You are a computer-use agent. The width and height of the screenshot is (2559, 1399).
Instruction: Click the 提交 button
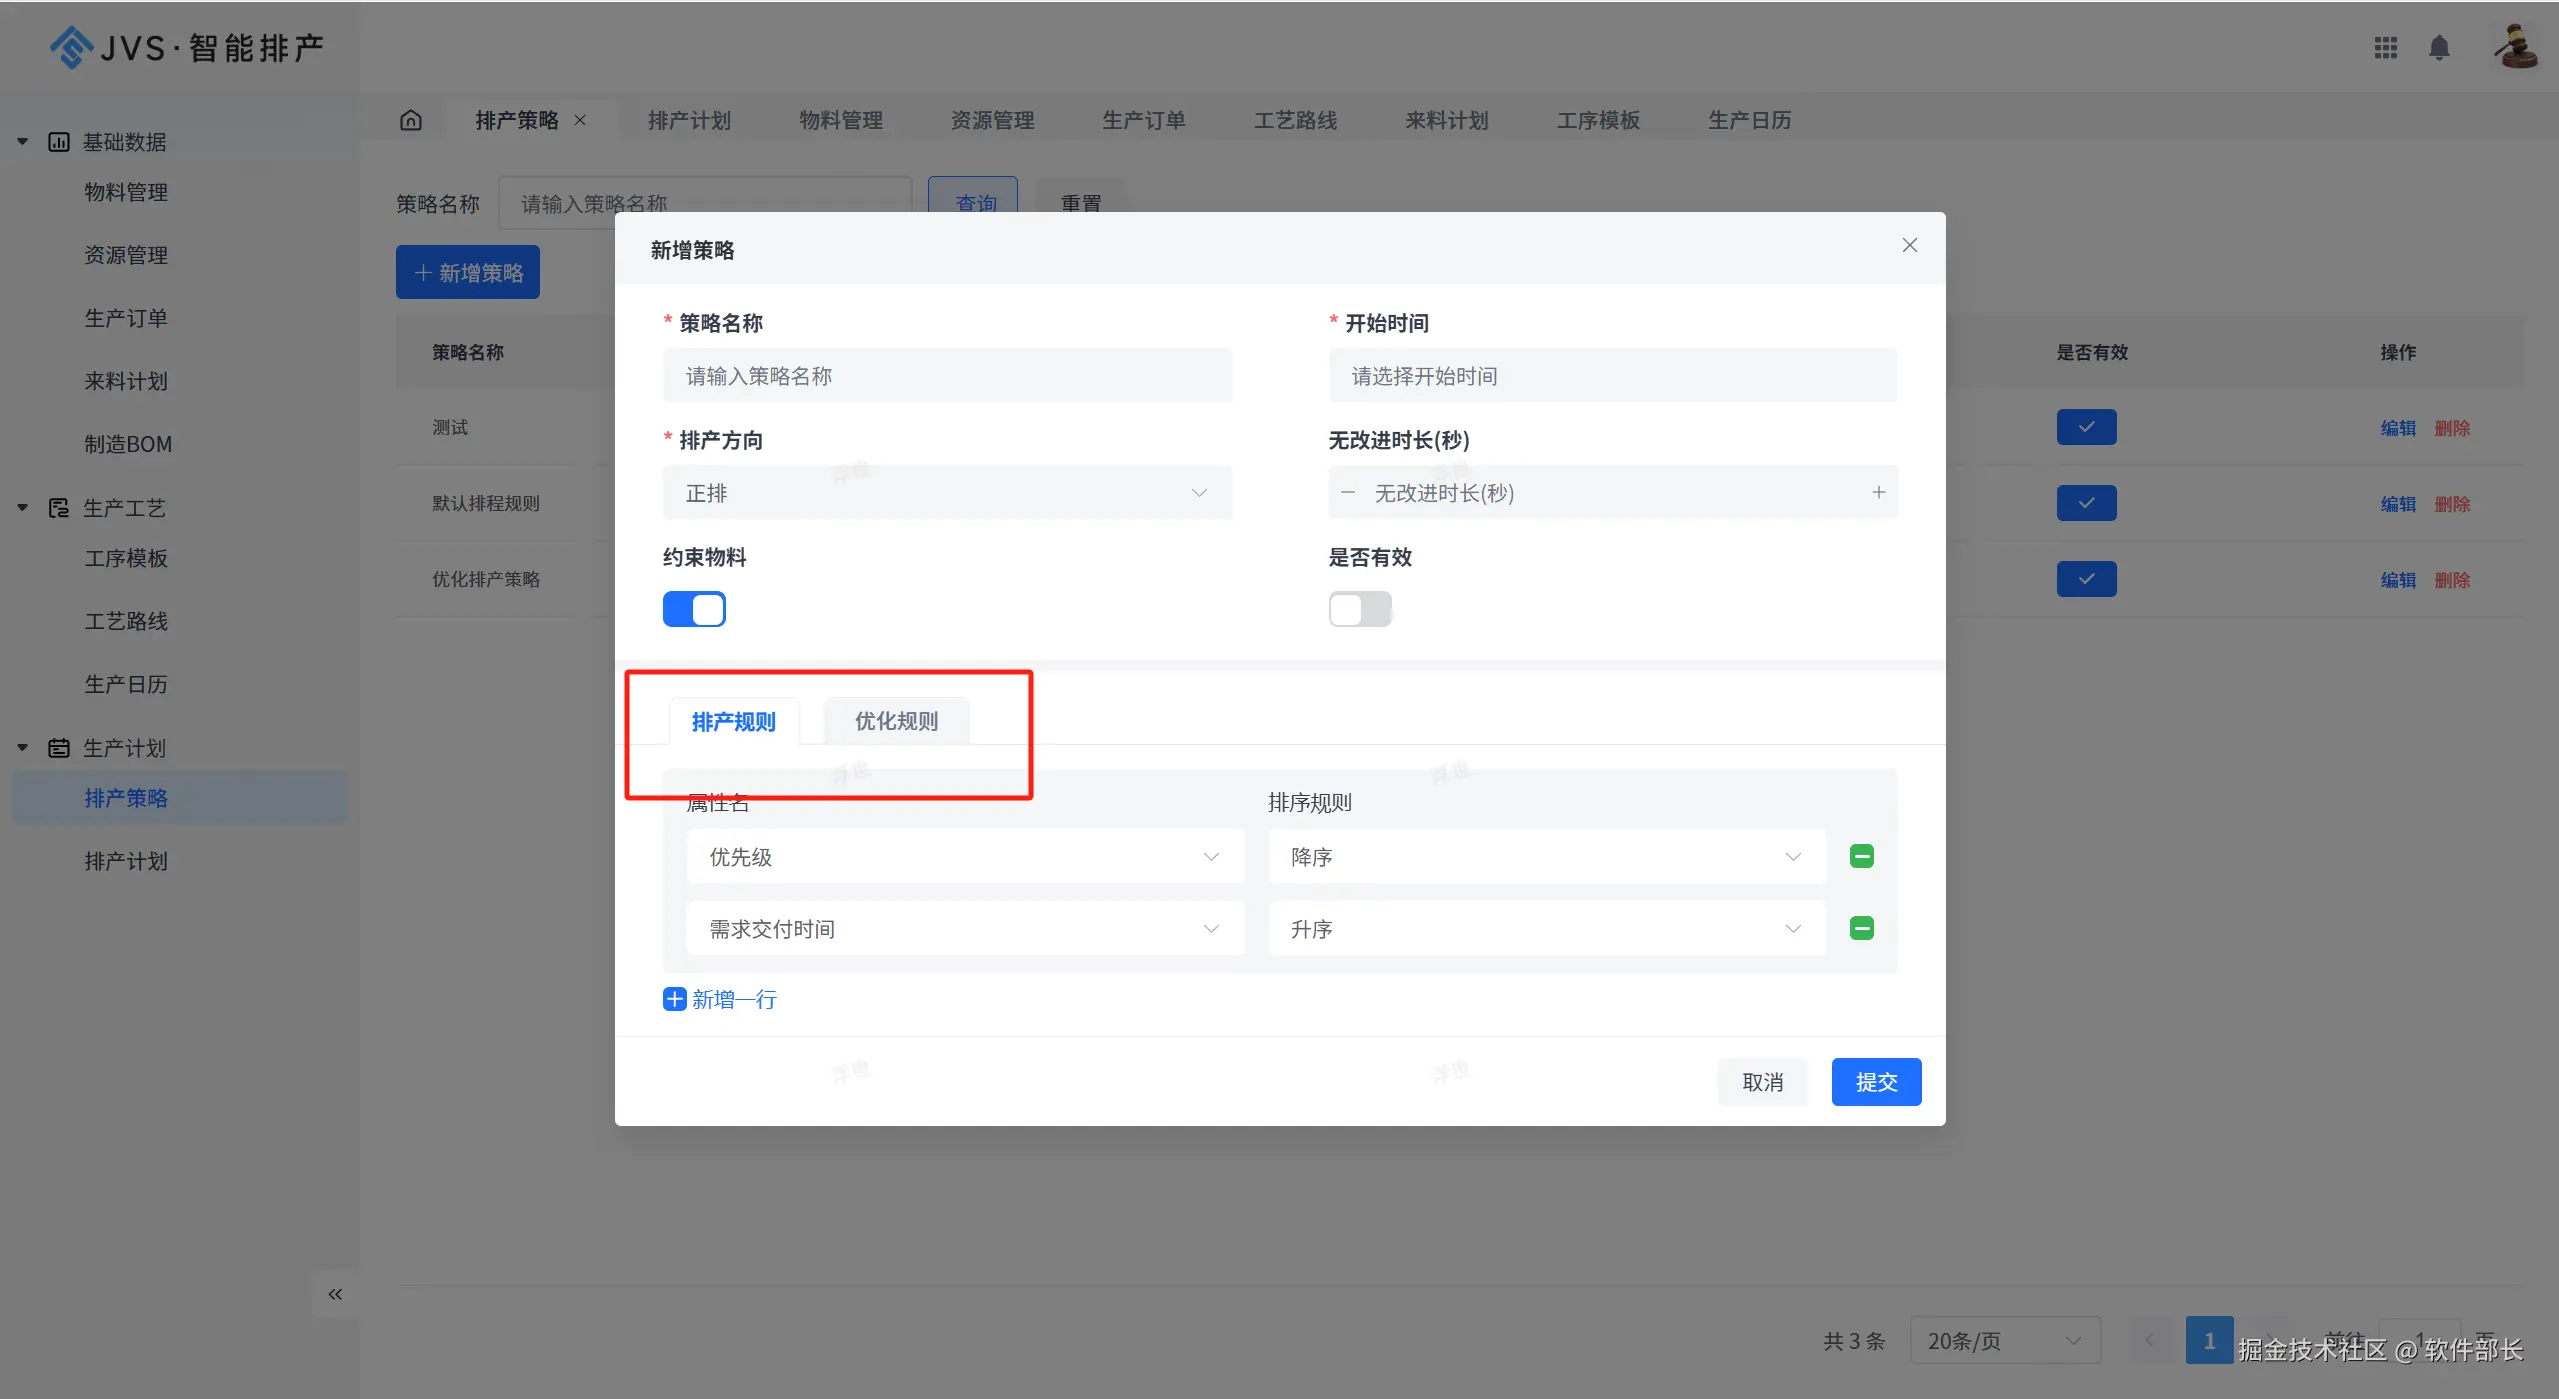coord(1876,1082)
